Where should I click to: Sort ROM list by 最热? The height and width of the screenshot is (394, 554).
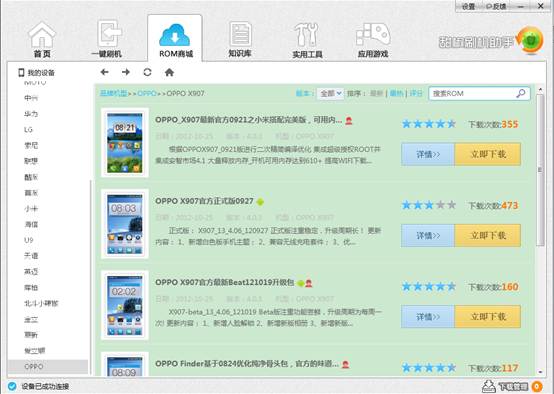[396, 93]
